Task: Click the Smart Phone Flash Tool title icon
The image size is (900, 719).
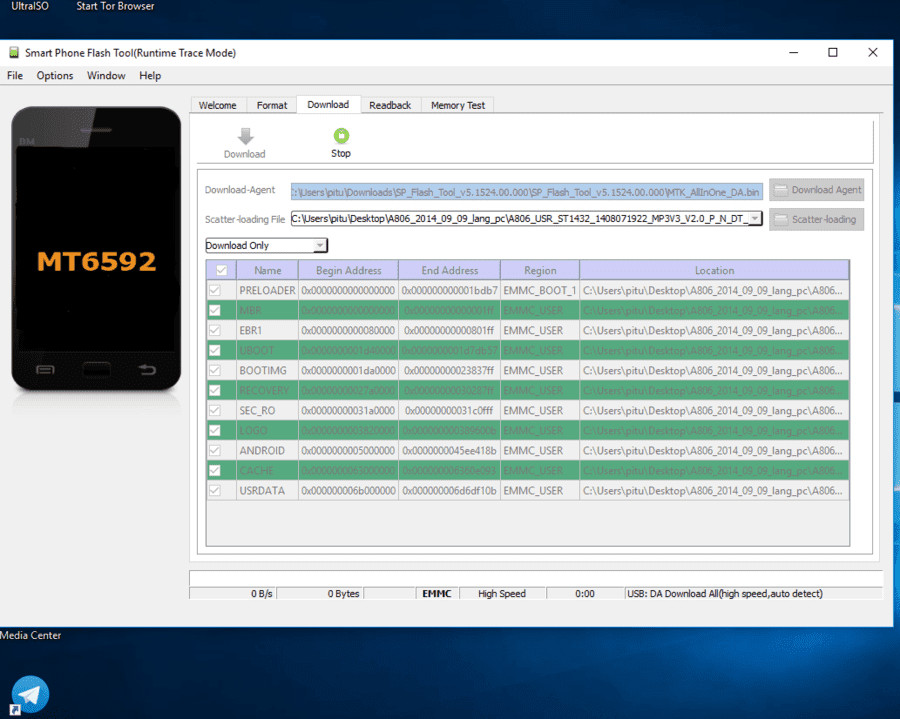Action: click(14, 53)
